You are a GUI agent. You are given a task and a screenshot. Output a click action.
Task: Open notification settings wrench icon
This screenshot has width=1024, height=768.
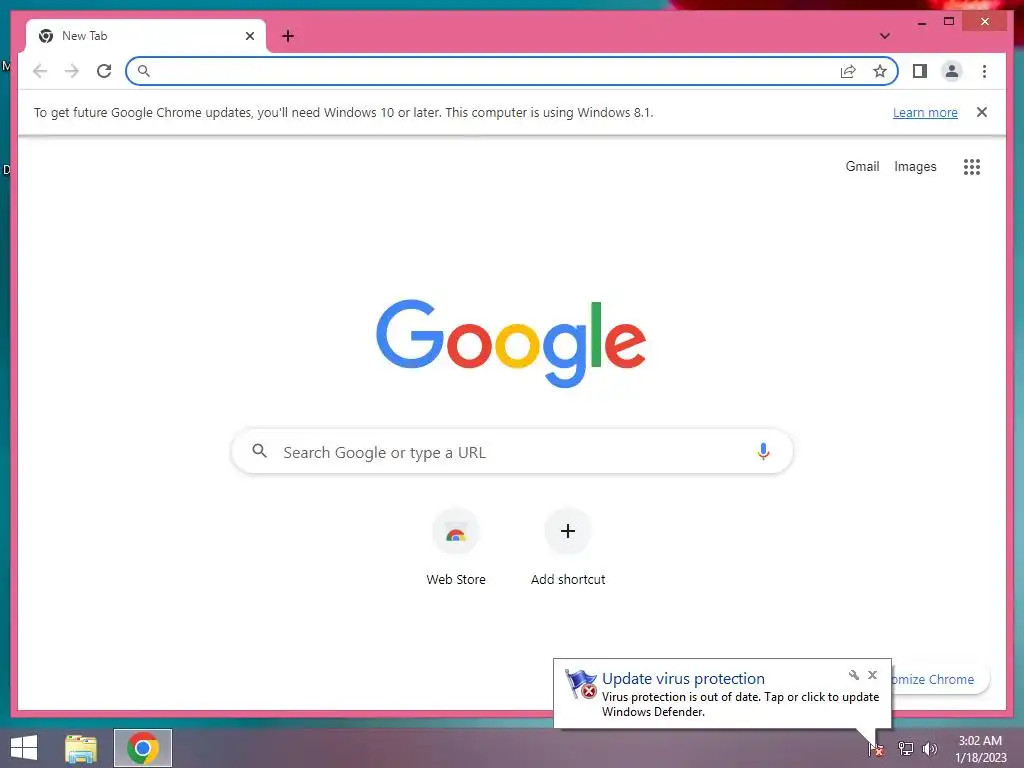point(854,675)
